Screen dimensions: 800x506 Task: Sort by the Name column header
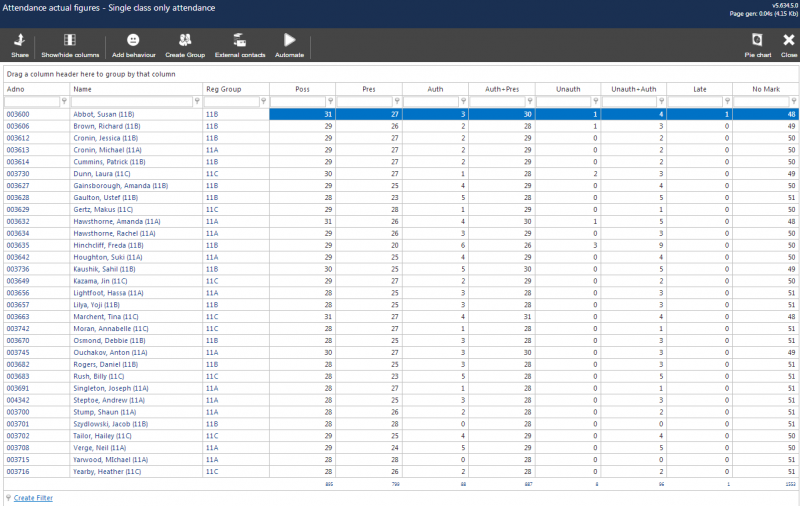pos(136,89)
